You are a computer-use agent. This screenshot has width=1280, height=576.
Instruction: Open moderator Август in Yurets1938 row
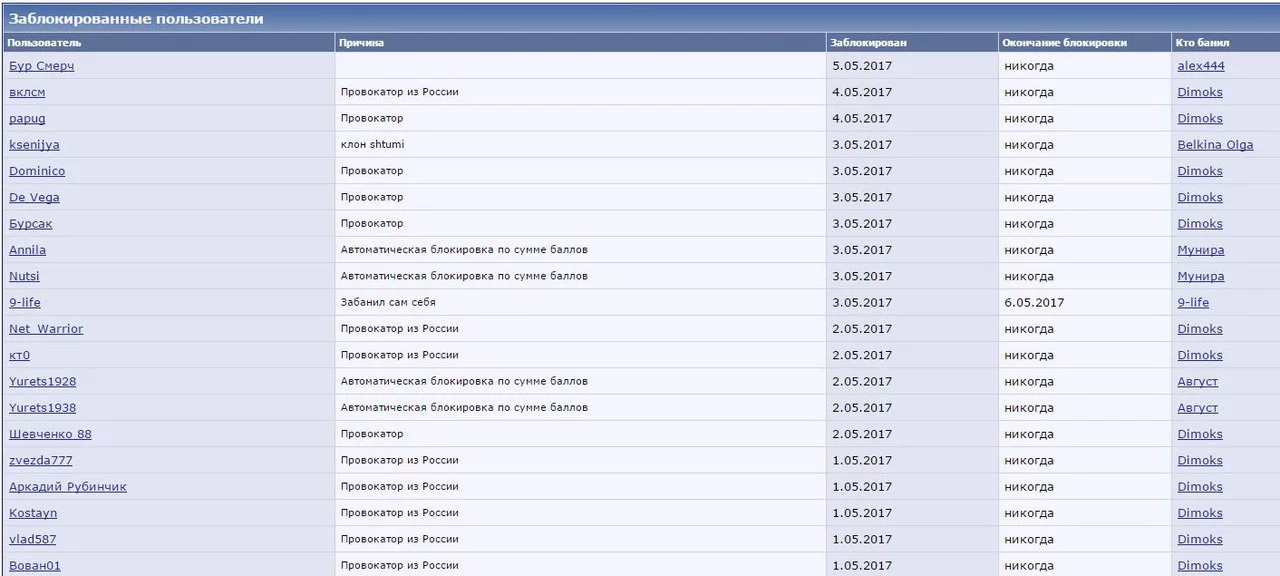pos(1198,408)
